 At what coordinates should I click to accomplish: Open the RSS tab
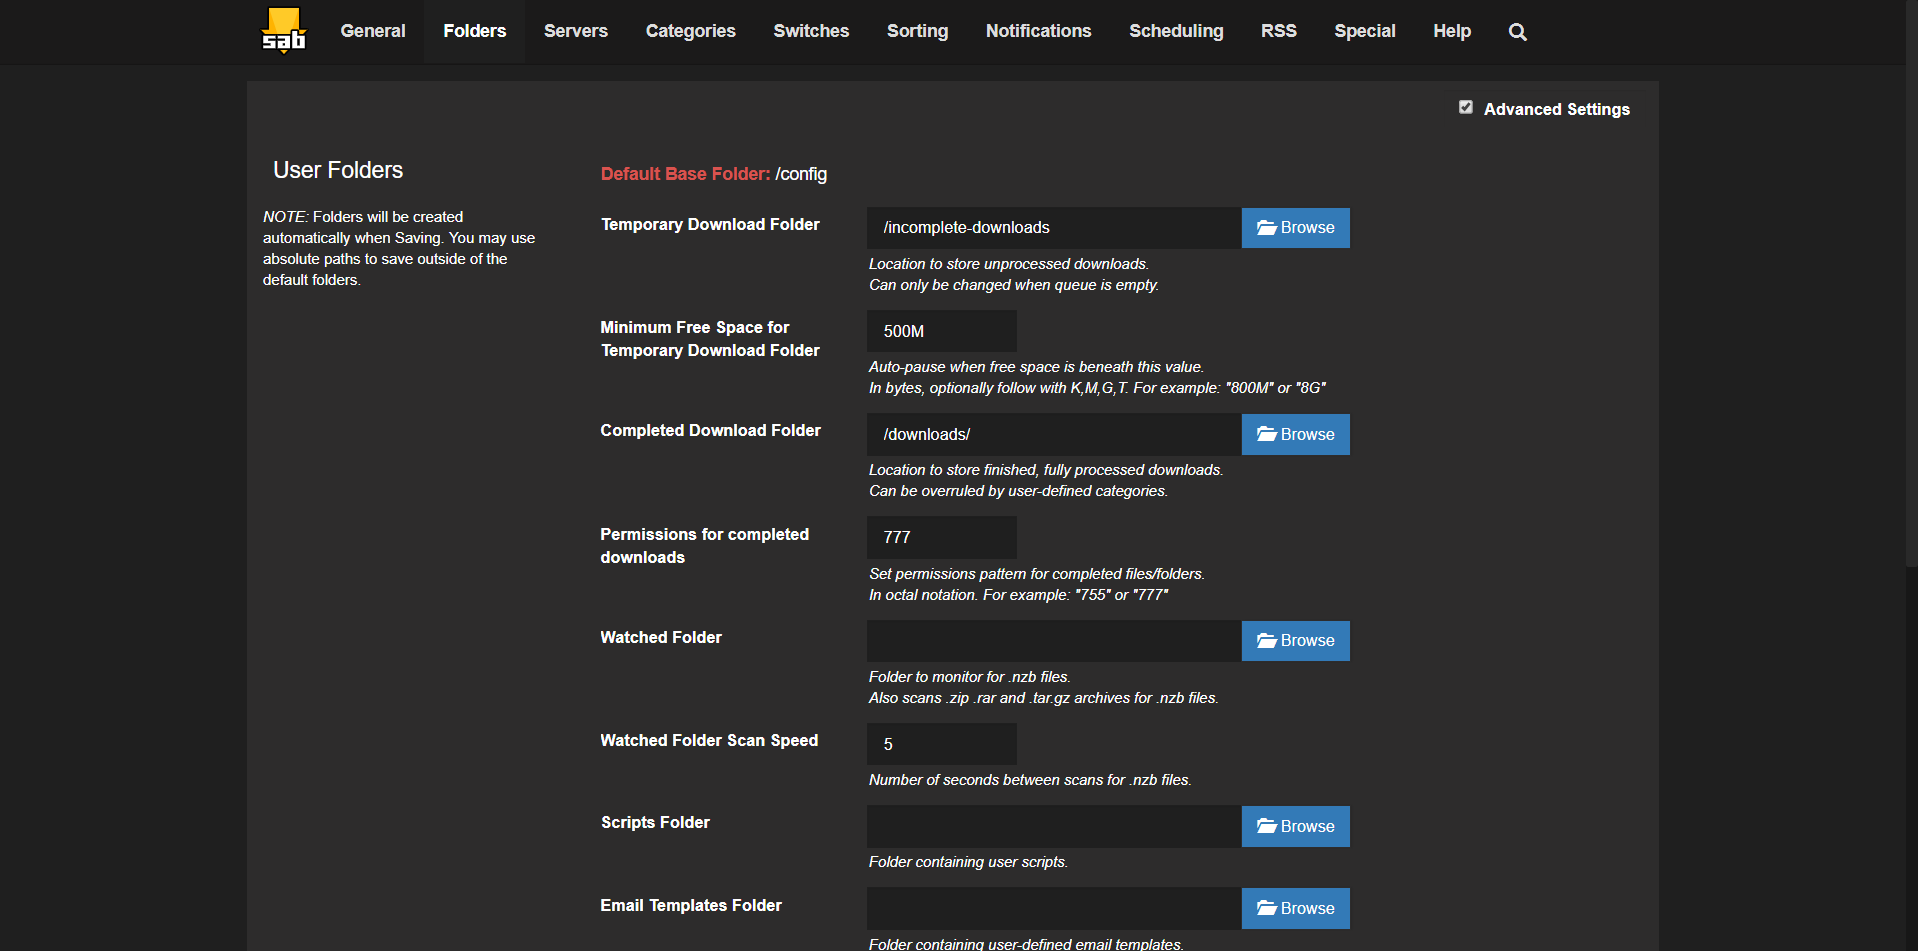click(x=1278, y=32)
